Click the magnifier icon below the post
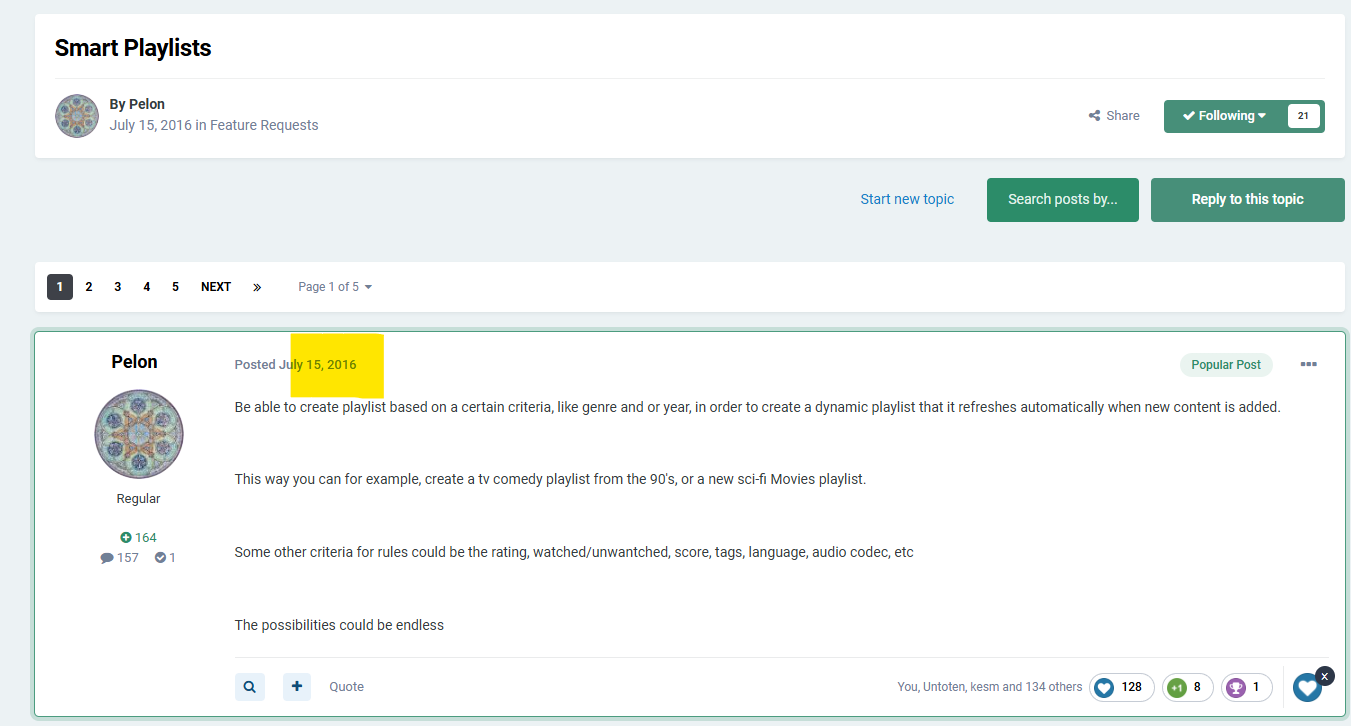This screenshot has height=726, width=1351. pyautogui.click(x=250, y=687)
